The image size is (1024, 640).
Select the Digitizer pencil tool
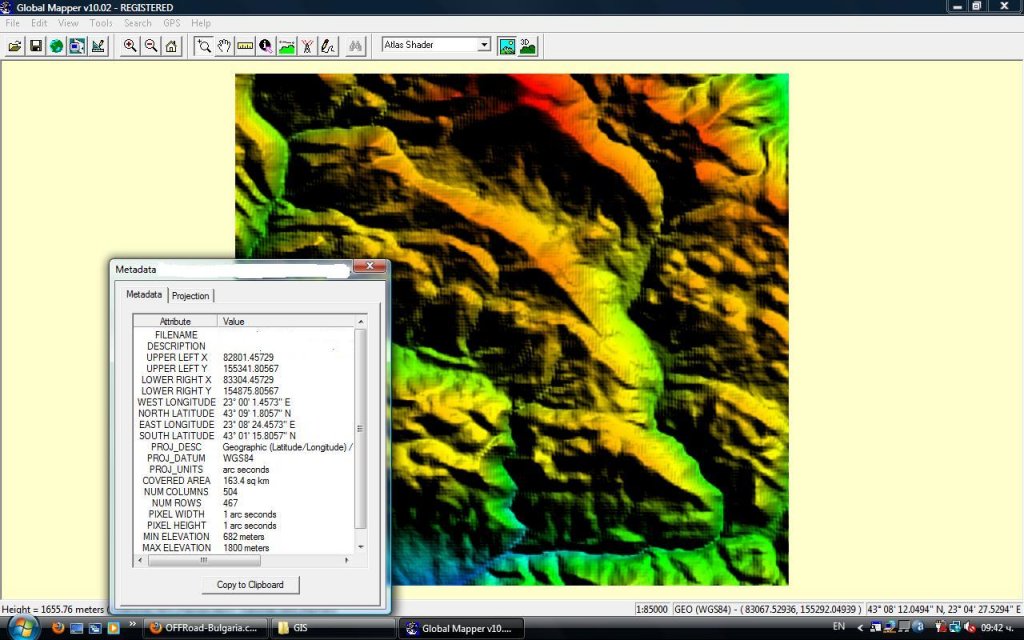(327, 46)
